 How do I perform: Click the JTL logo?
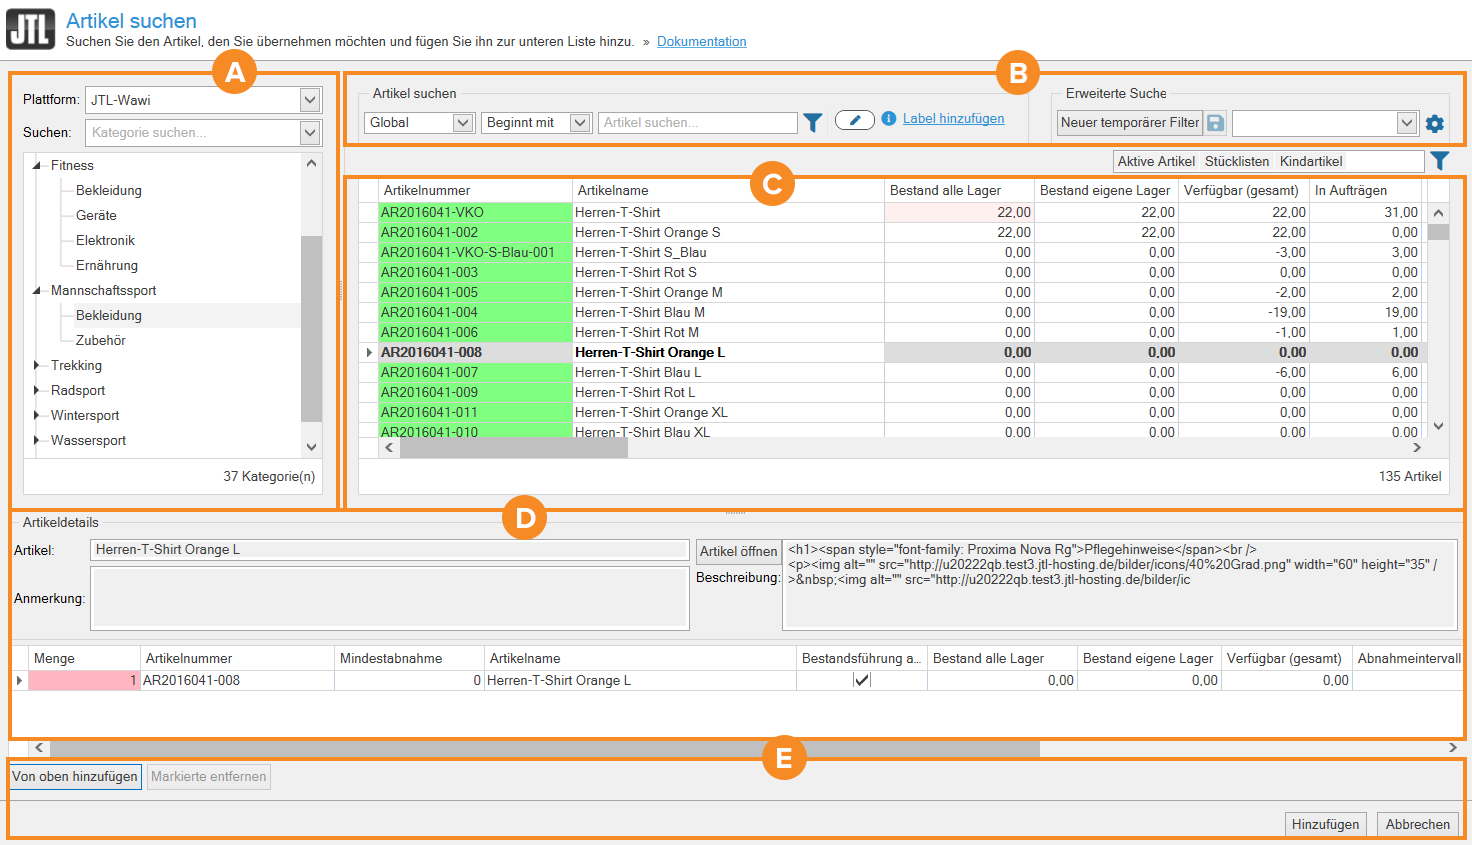(x=30, y=29)
